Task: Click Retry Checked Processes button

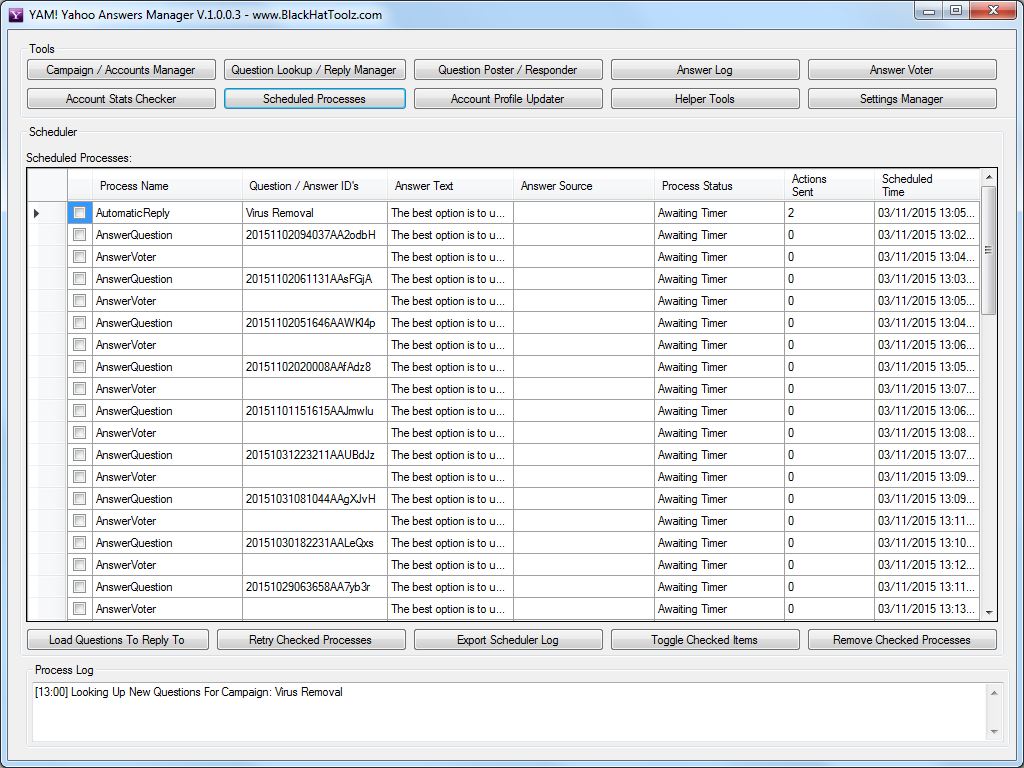Action: point(311,640)
